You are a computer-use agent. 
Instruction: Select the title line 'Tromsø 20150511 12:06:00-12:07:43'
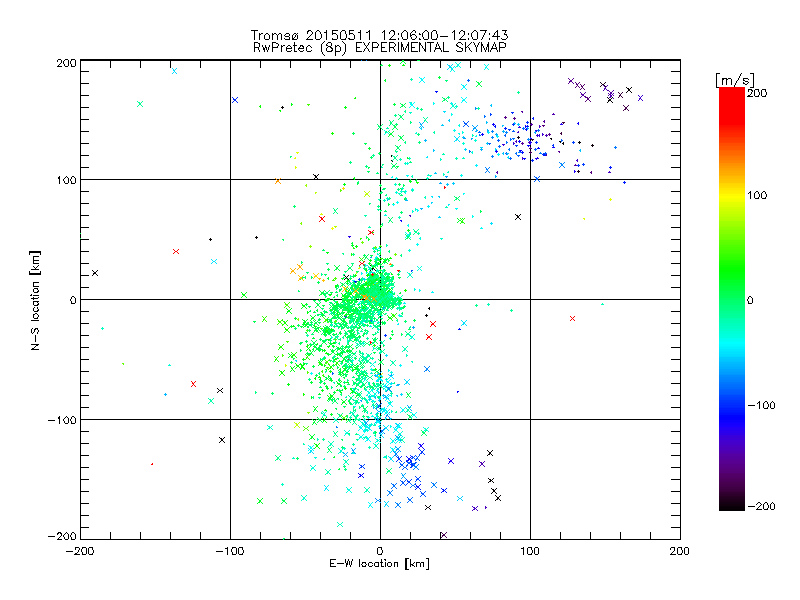click(379, 35)
